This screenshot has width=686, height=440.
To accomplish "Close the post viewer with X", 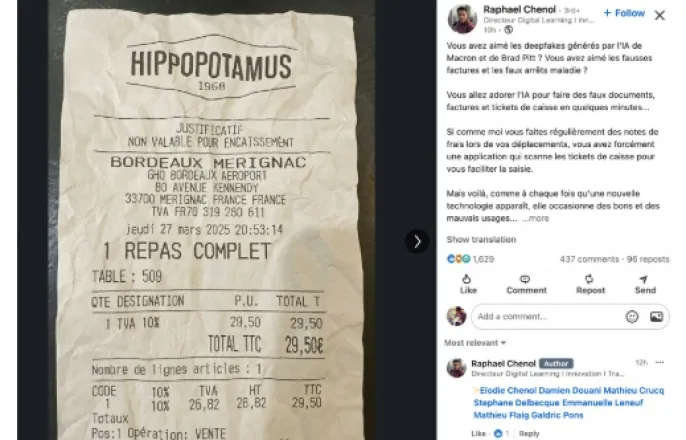I will coord(660,15).
